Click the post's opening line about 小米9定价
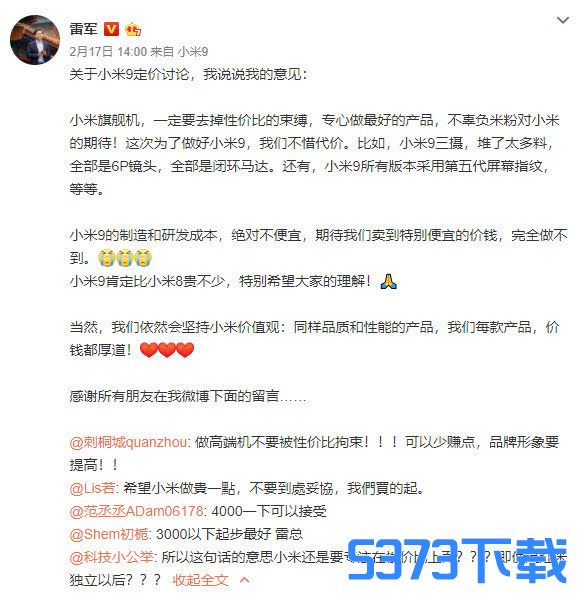 188,74
